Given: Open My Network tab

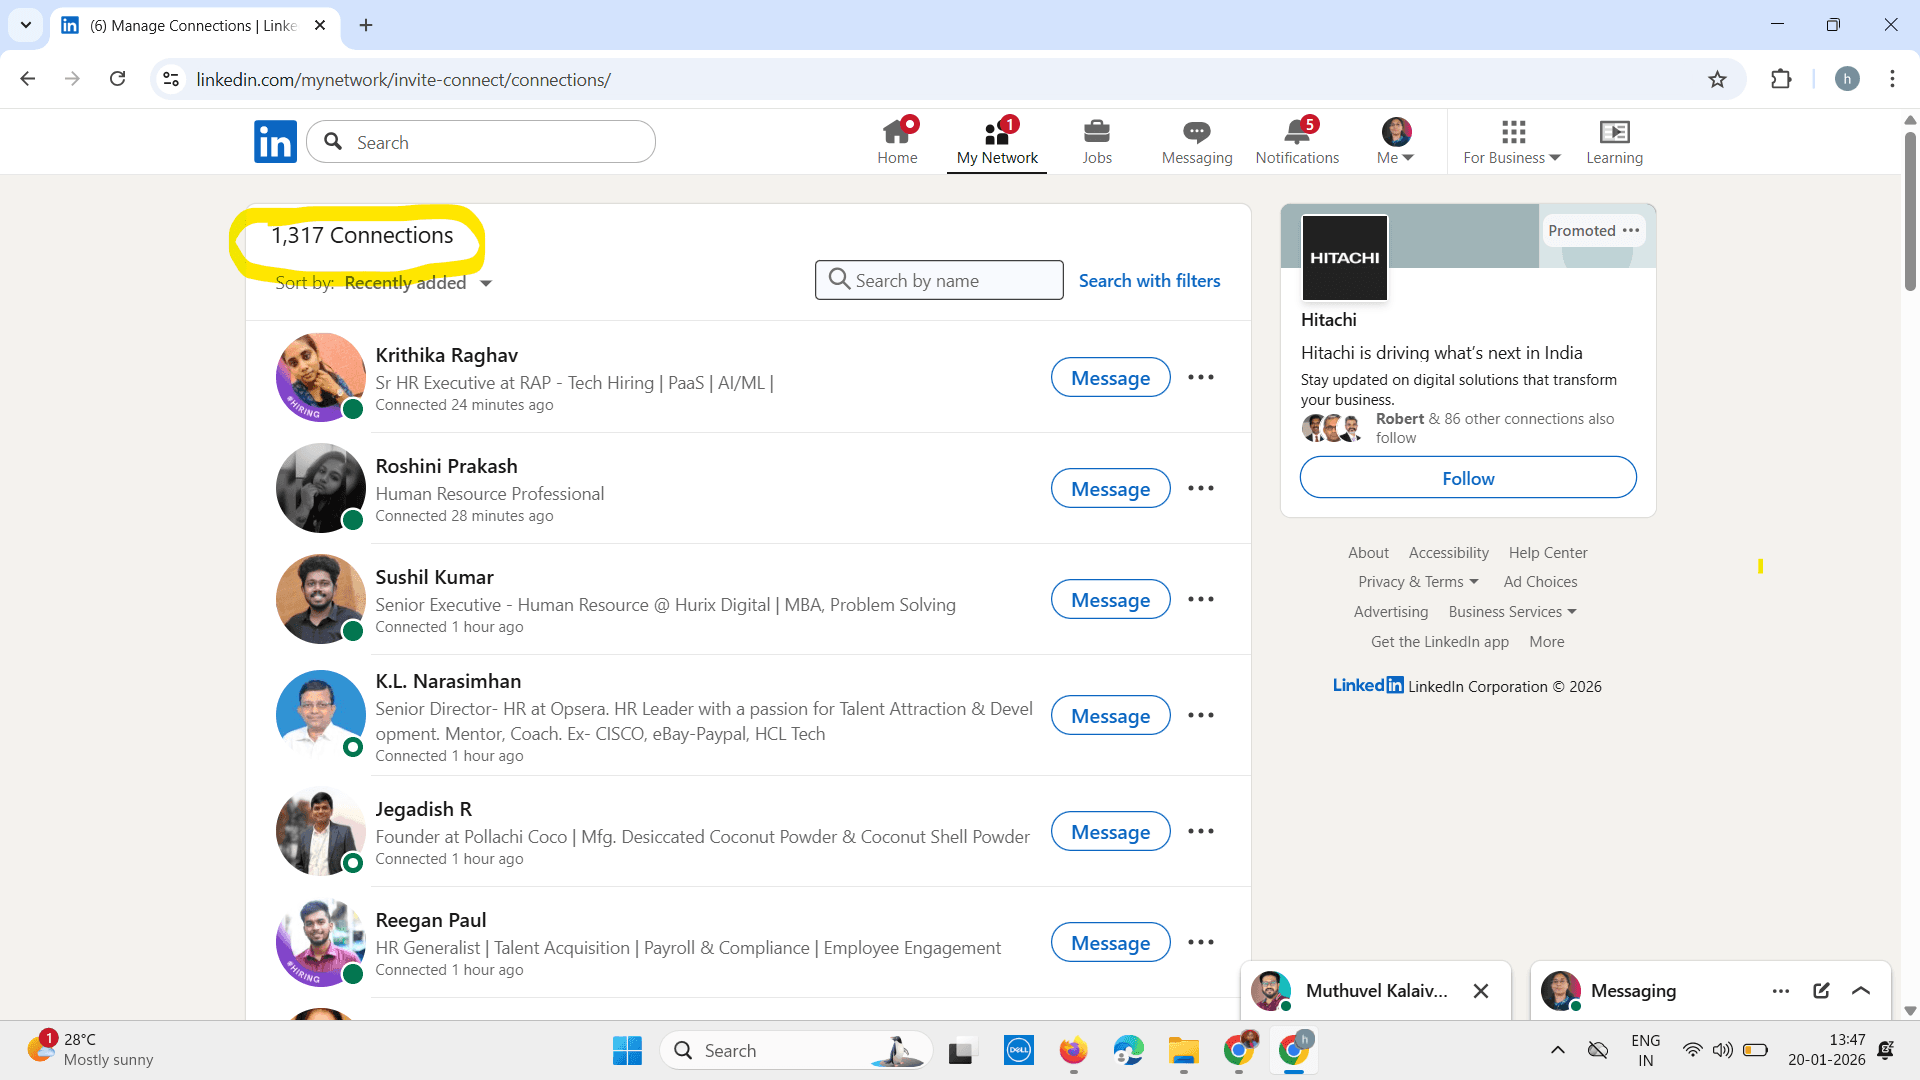Looking at the screenshot, I should (997, 141).
